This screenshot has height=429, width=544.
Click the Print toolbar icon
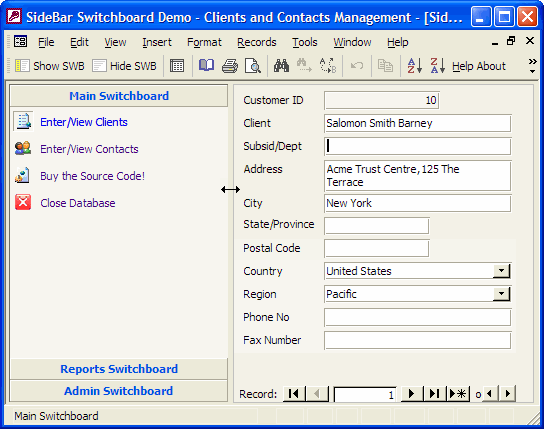click(230, 66)
